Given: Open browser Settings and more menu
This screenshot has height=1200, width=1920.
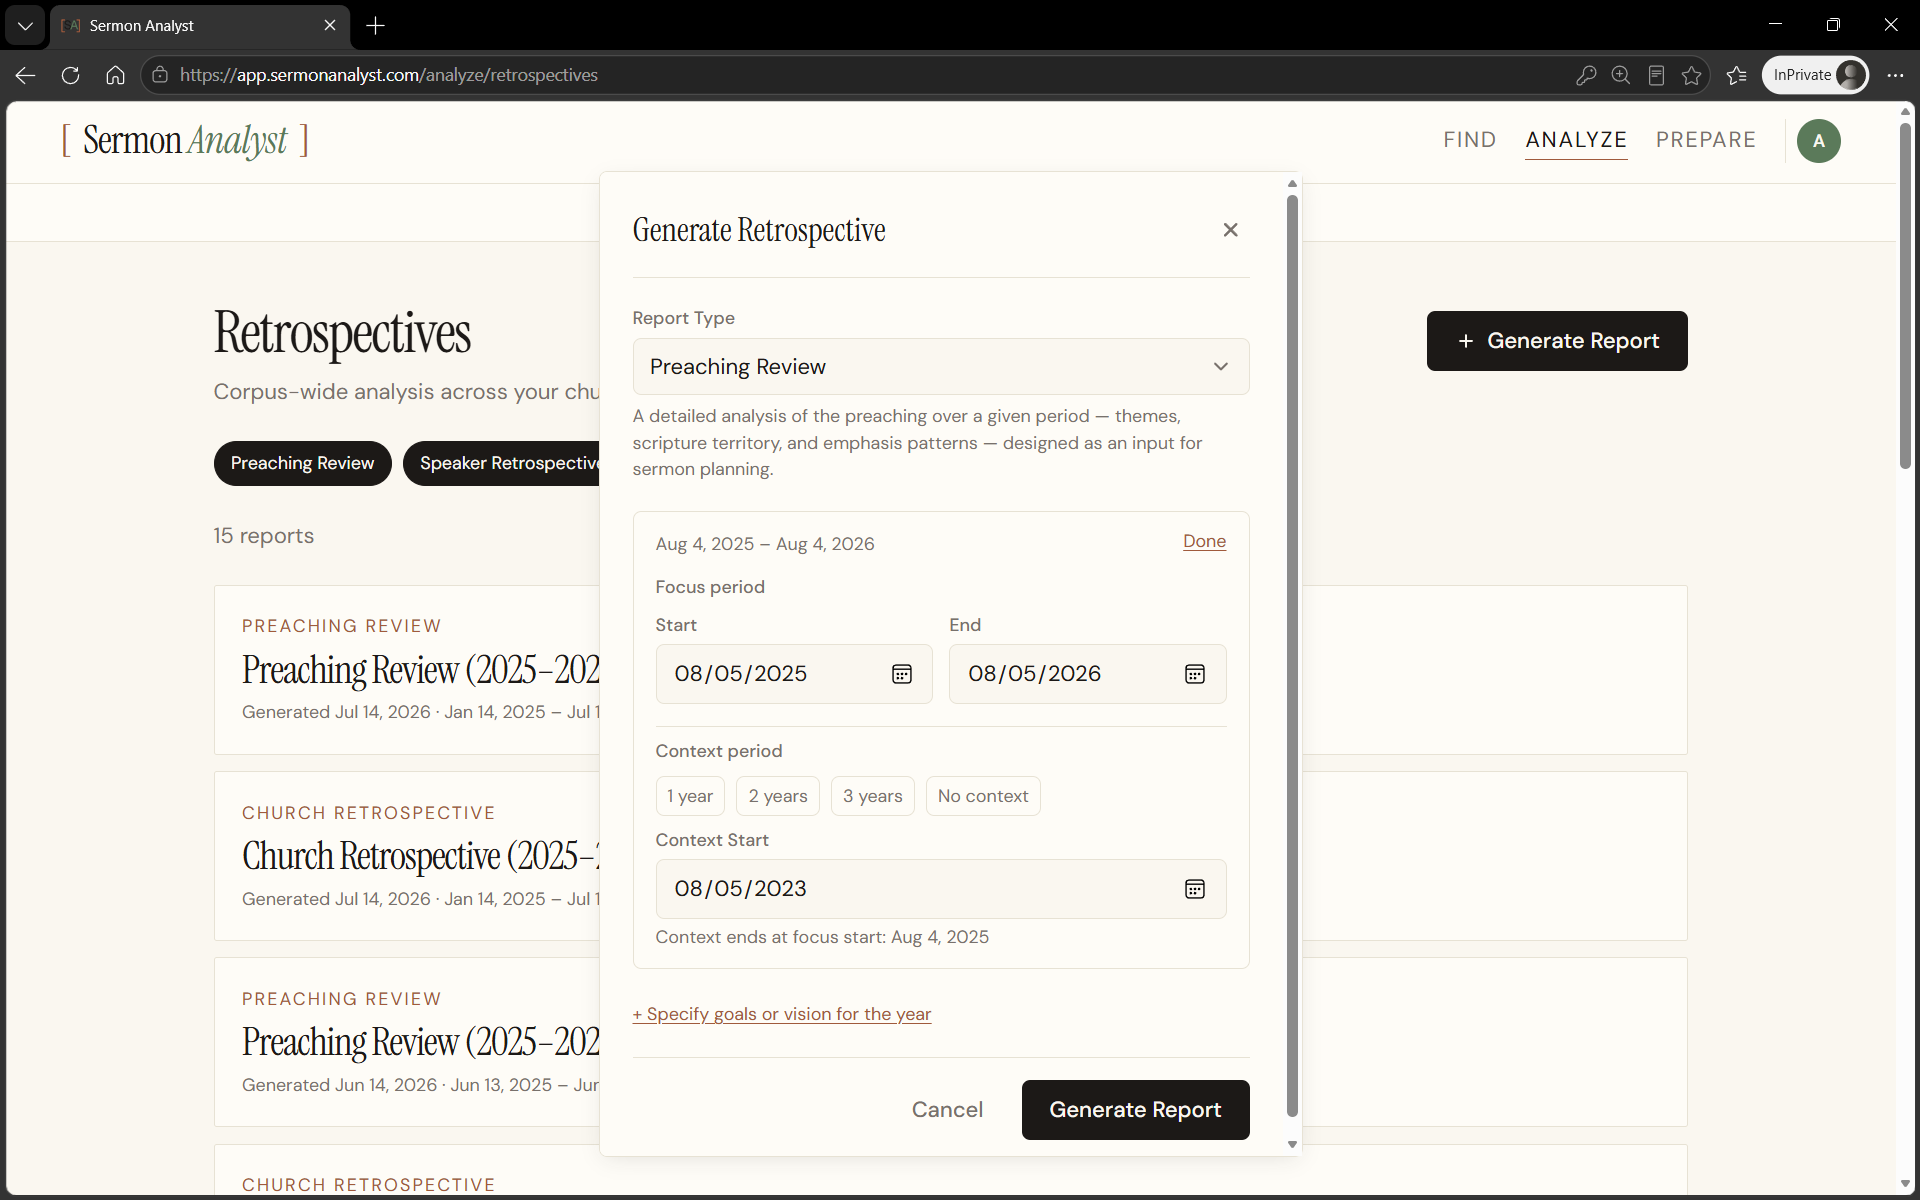Looking at the screenshot, I should [x=1895, y=75].
